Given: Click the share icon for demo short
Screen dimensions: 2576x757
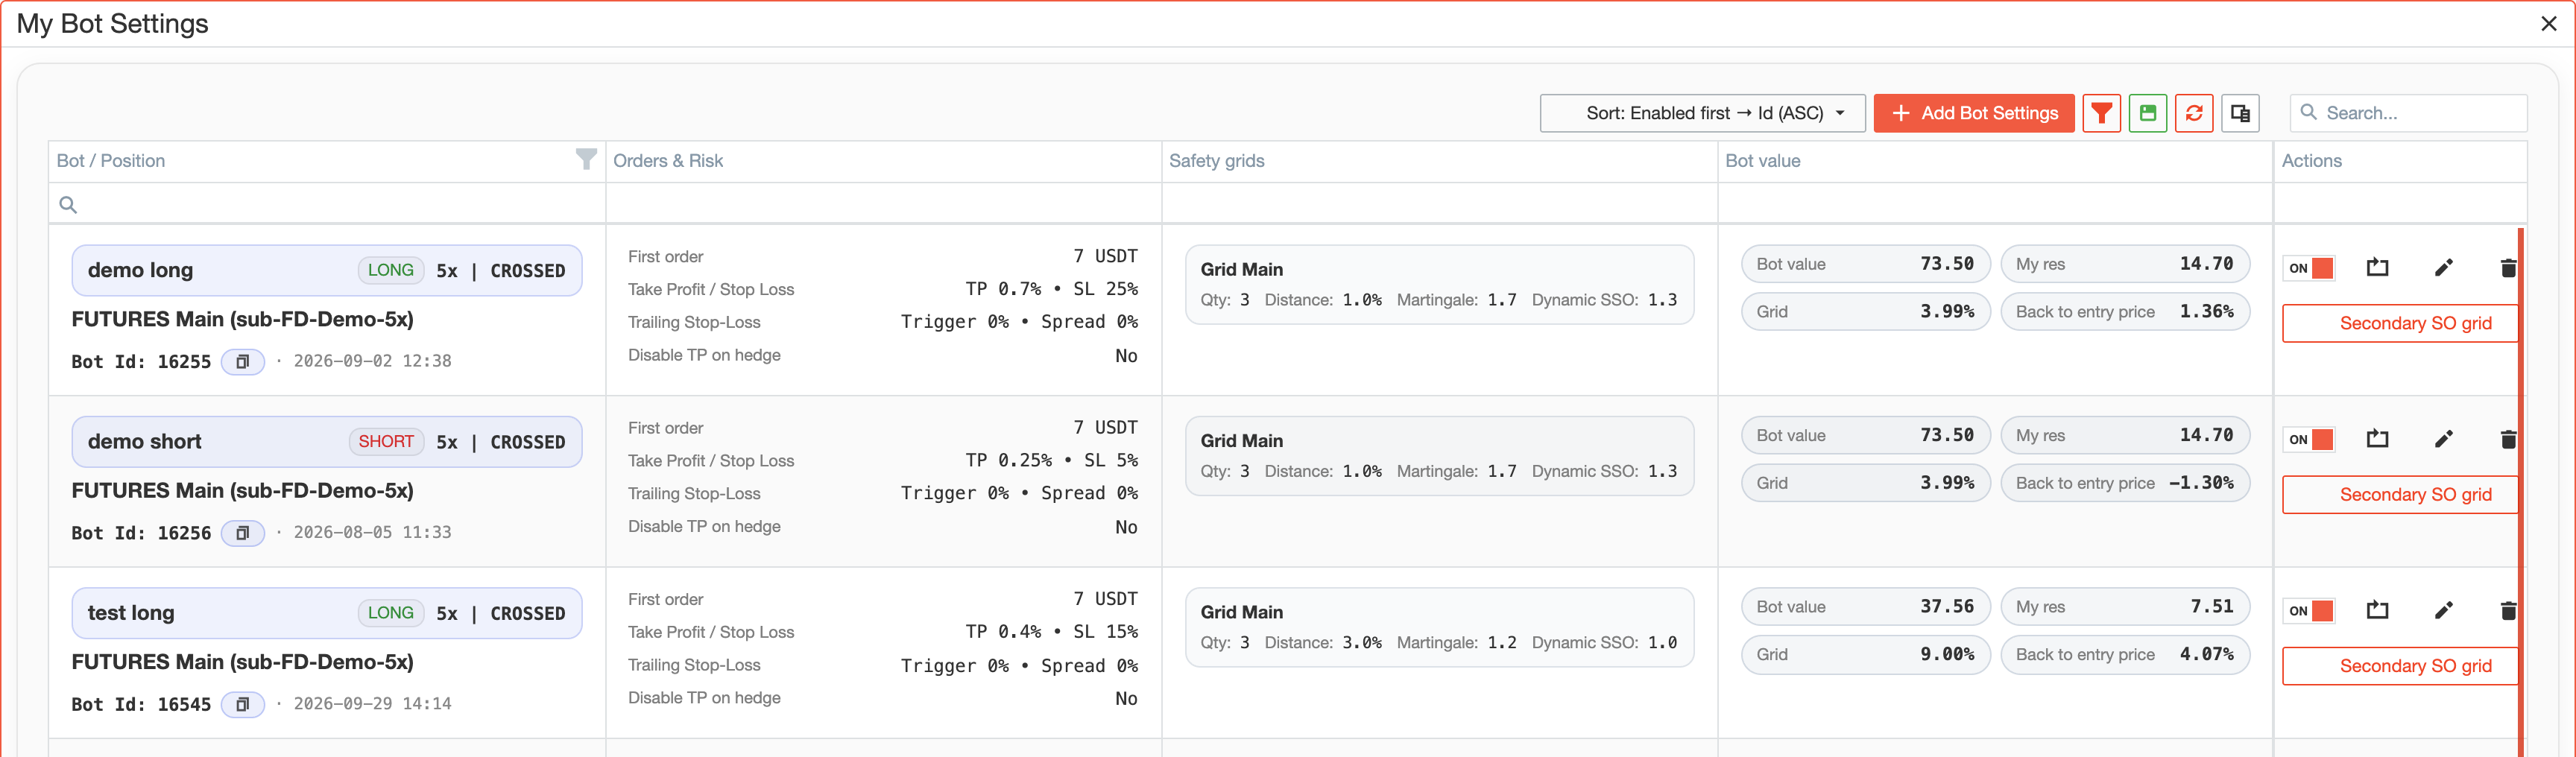Looking at the screenshot, I should pyautogui.click(x=2377, y=438).
